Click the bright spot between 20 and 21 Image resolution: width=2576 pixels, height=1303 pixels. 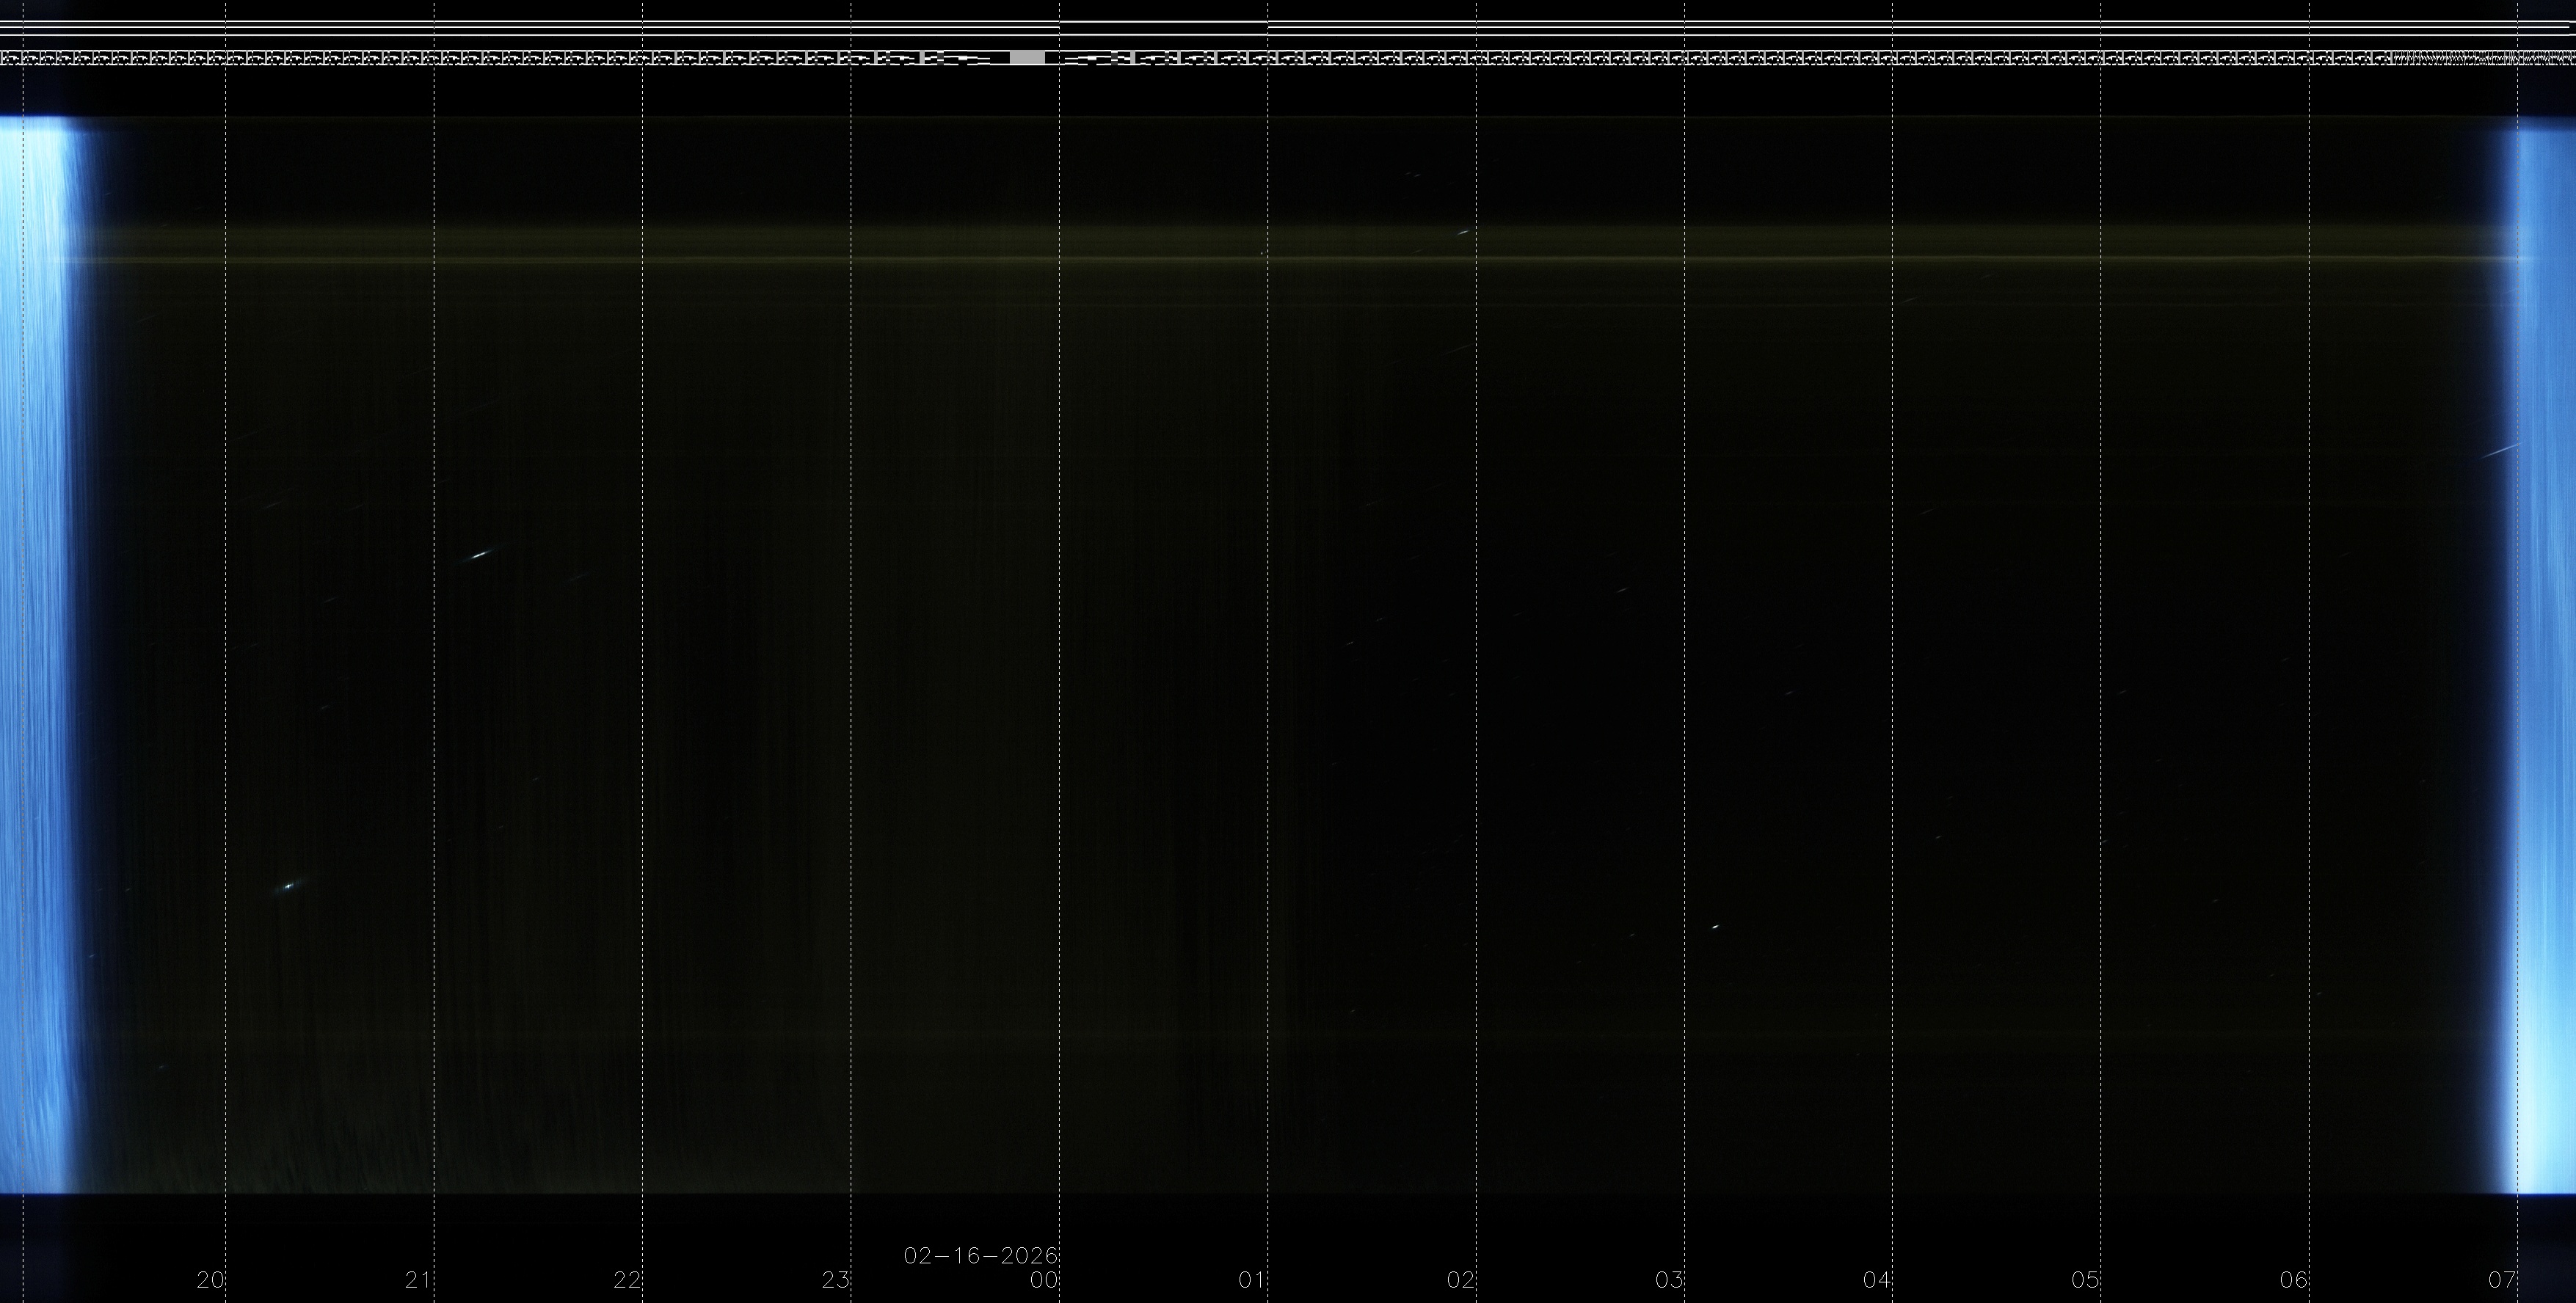coord(289,885)
